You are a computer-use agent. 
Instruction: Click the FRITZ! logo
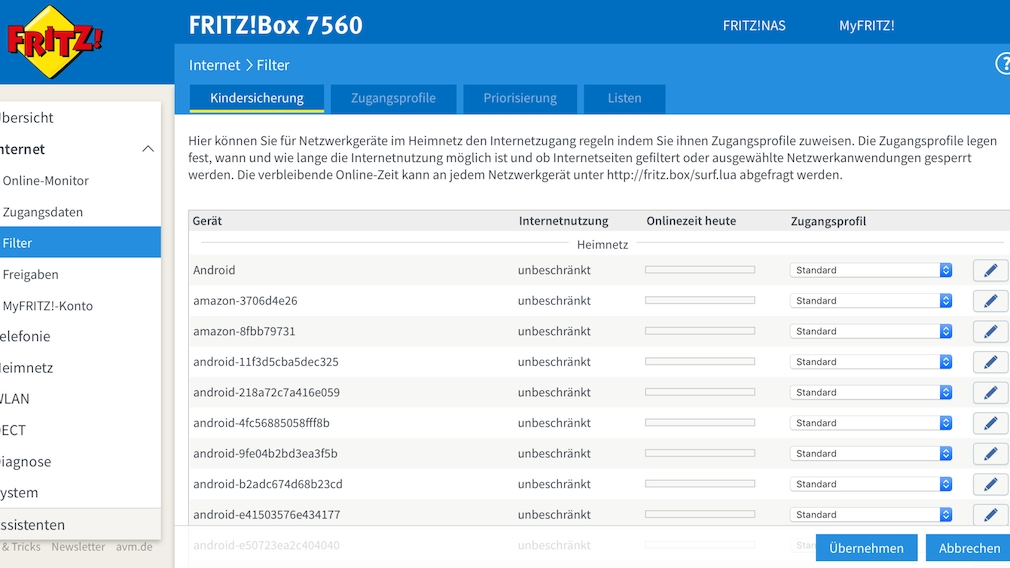coord(54,42)
